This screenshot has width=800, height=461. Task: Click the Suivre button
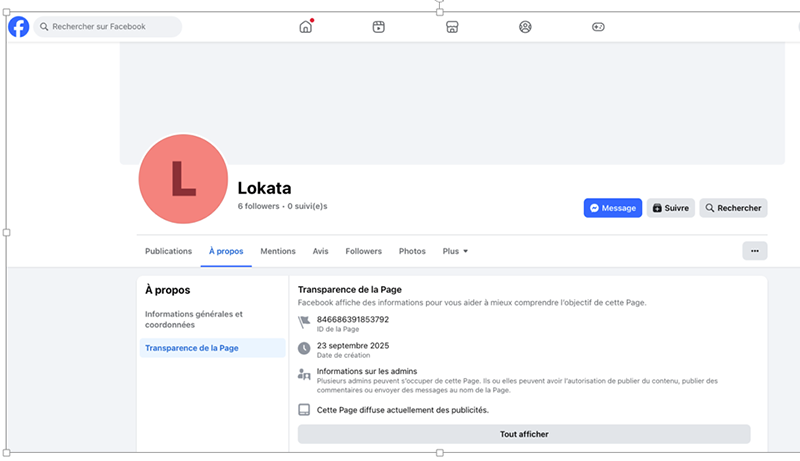pos(670,208)
